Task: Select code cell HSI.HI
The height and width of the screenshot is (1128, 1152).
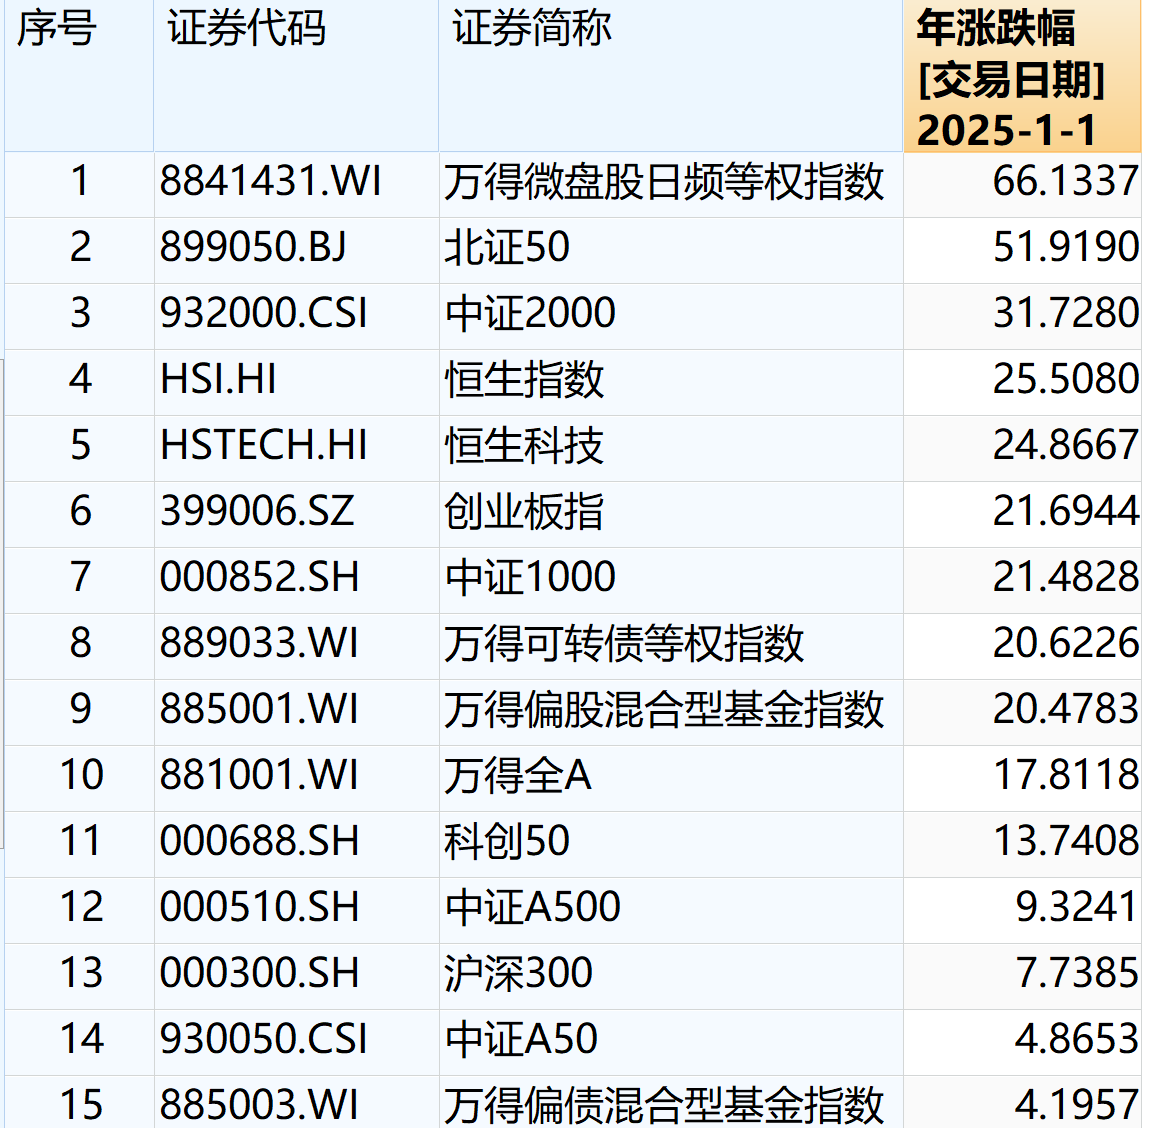Action: tap(296, 383)
